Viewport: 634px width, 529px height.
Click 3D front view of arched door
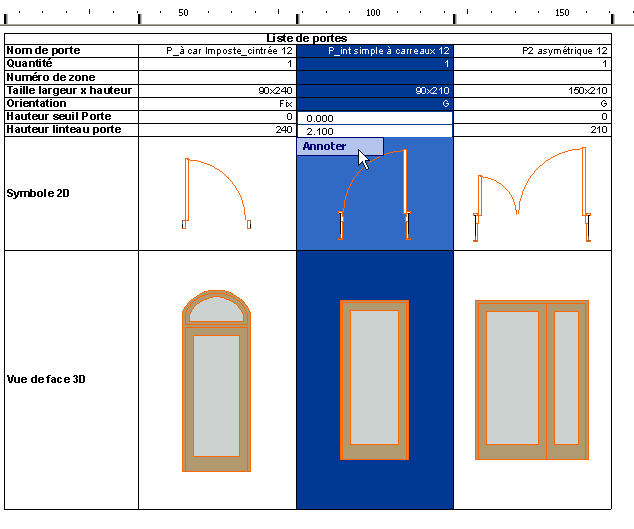[216, 381]
